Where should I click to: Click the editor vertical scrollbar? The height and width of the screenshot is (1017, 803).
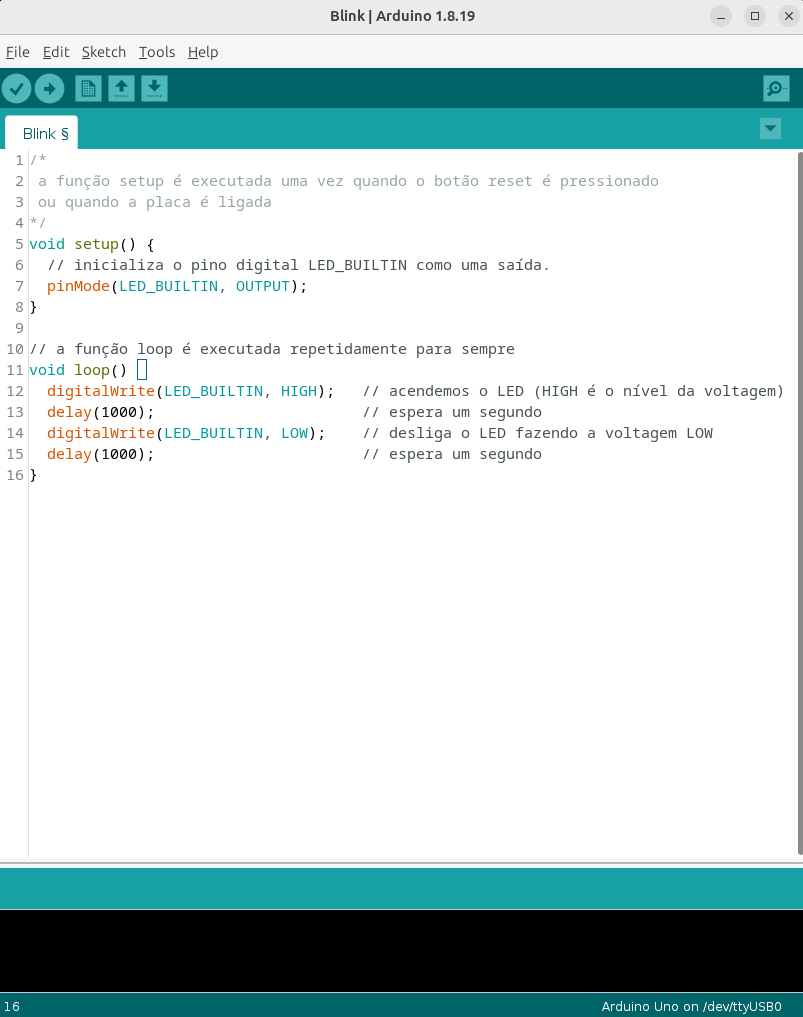pyautogui.click(x=799, y=500)
